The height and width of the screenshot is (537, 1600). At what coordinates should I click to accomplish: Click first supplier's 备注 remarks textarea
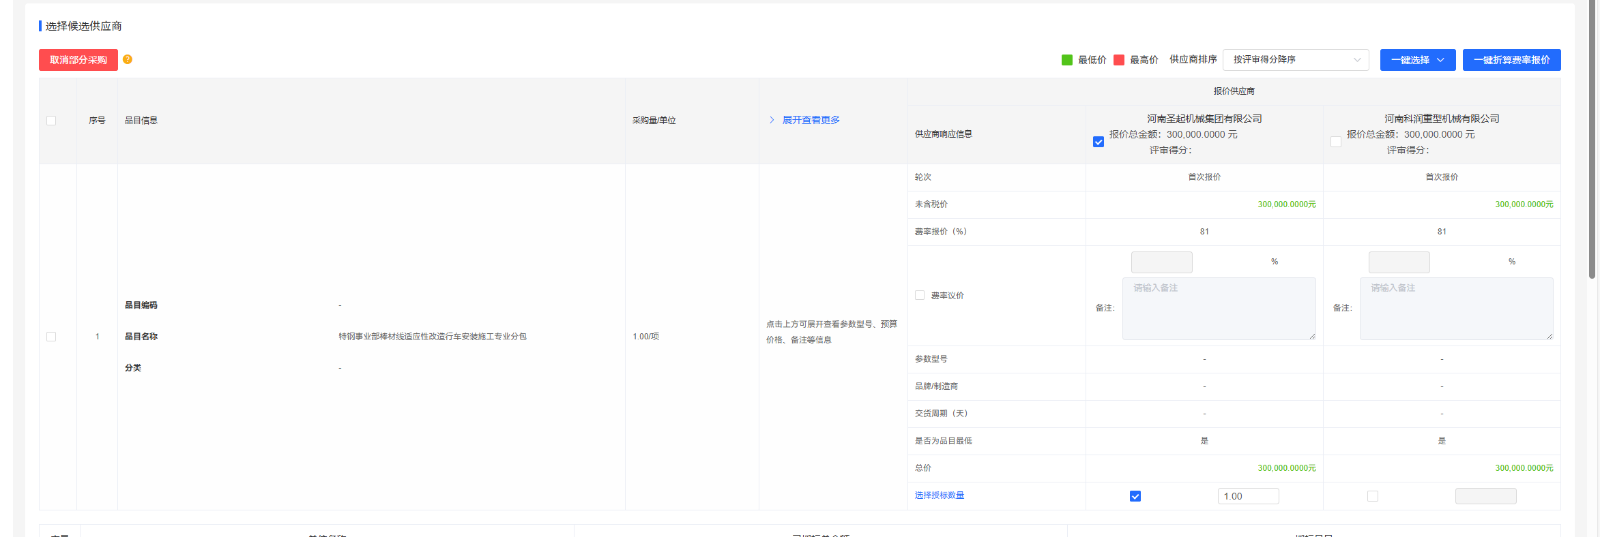1218,309
